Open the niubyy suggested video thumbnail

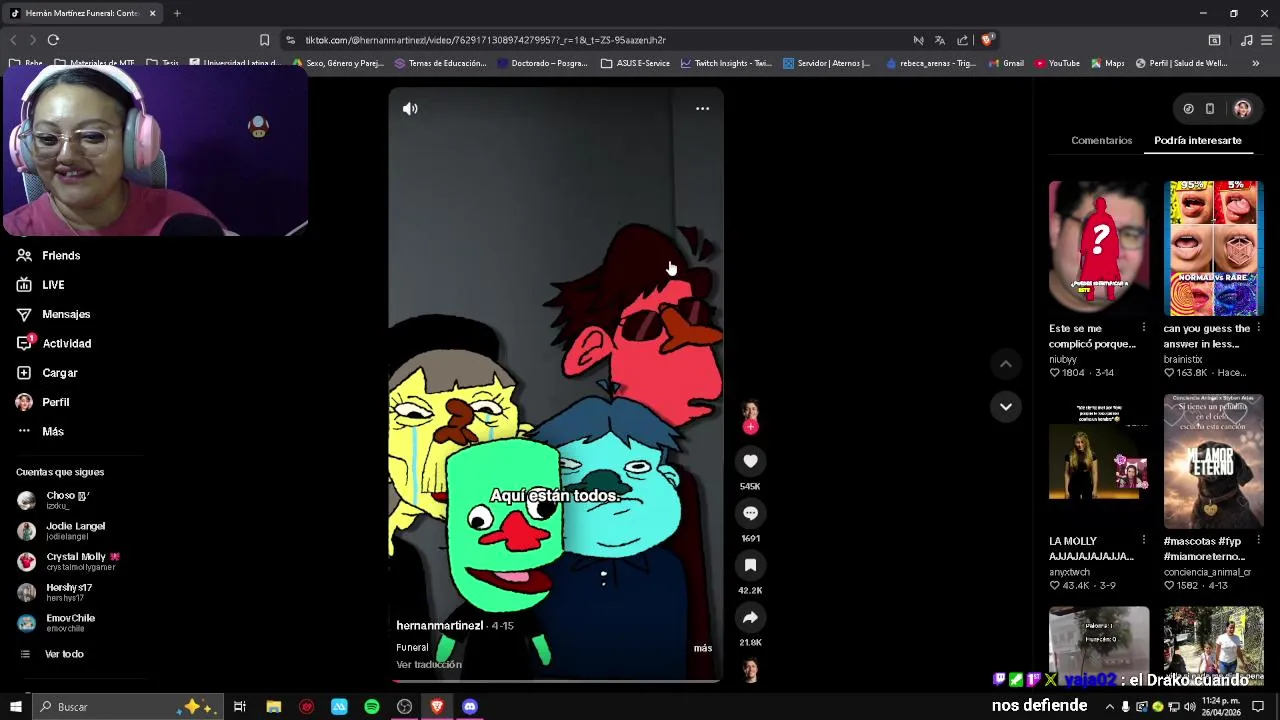click(x=1099, y=248)
